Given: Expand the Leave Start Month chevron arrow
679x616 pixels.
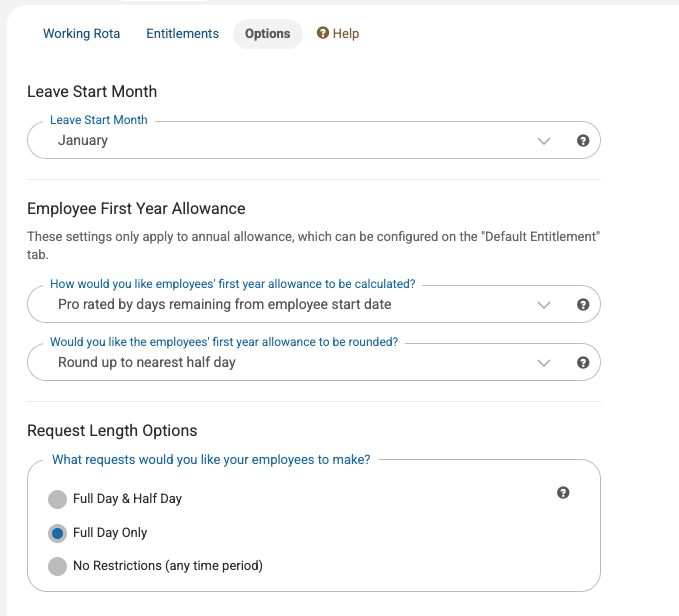Looking at the screenshot, I should [543, 141].
